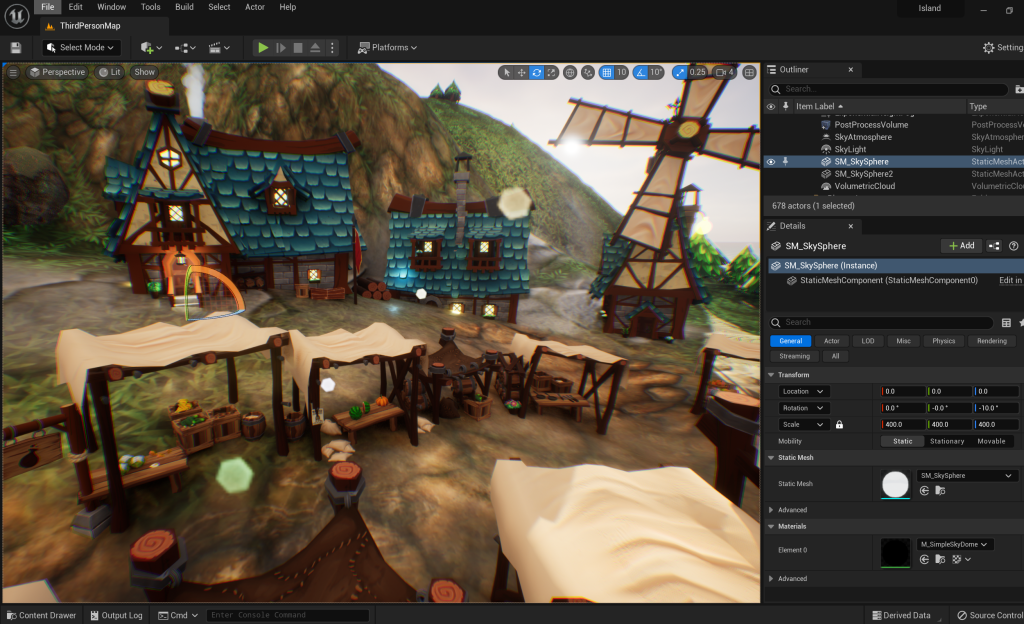Select PostProcessVolume in the Outliner
Image resolution: width=1024 pixels, height=624 pixels.
pos(871,125)
